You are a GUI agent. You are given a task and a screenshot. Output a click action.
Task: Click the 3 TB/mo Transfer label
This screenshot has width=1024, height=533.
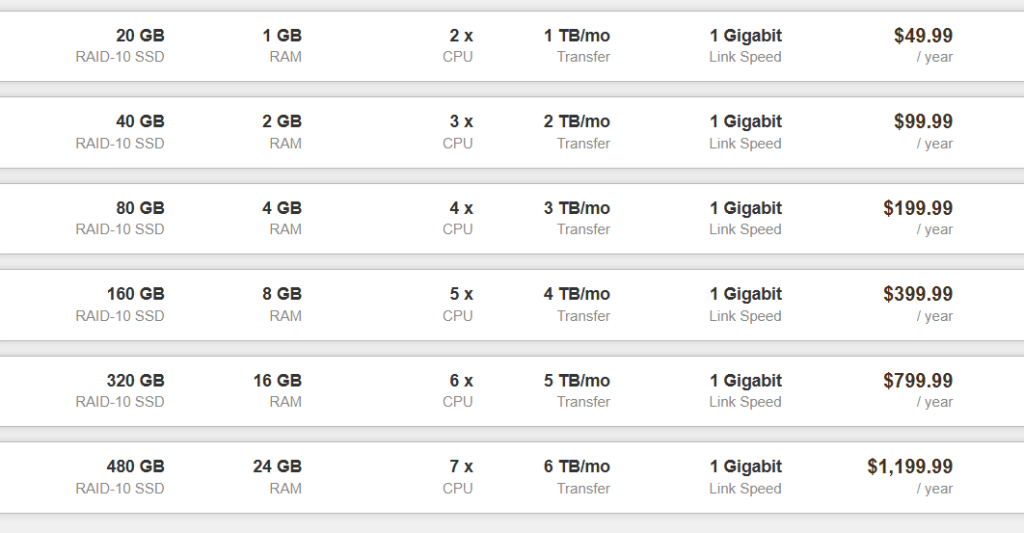click(577, 218)
